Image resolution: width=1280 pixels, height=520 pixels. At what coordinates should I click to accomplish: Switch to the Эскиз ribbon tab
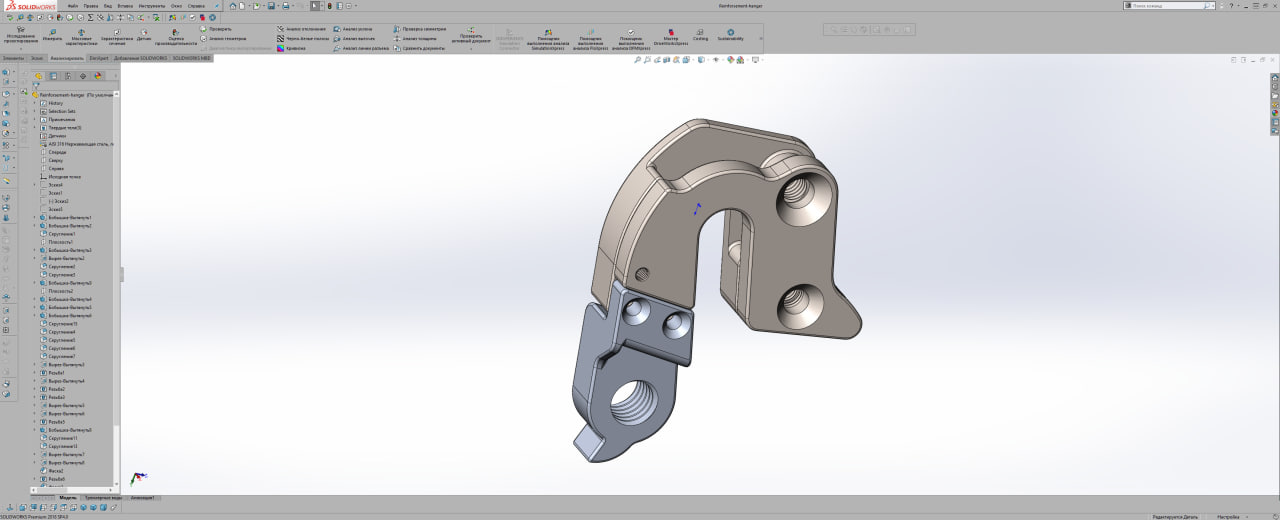(x=37, y=59)
